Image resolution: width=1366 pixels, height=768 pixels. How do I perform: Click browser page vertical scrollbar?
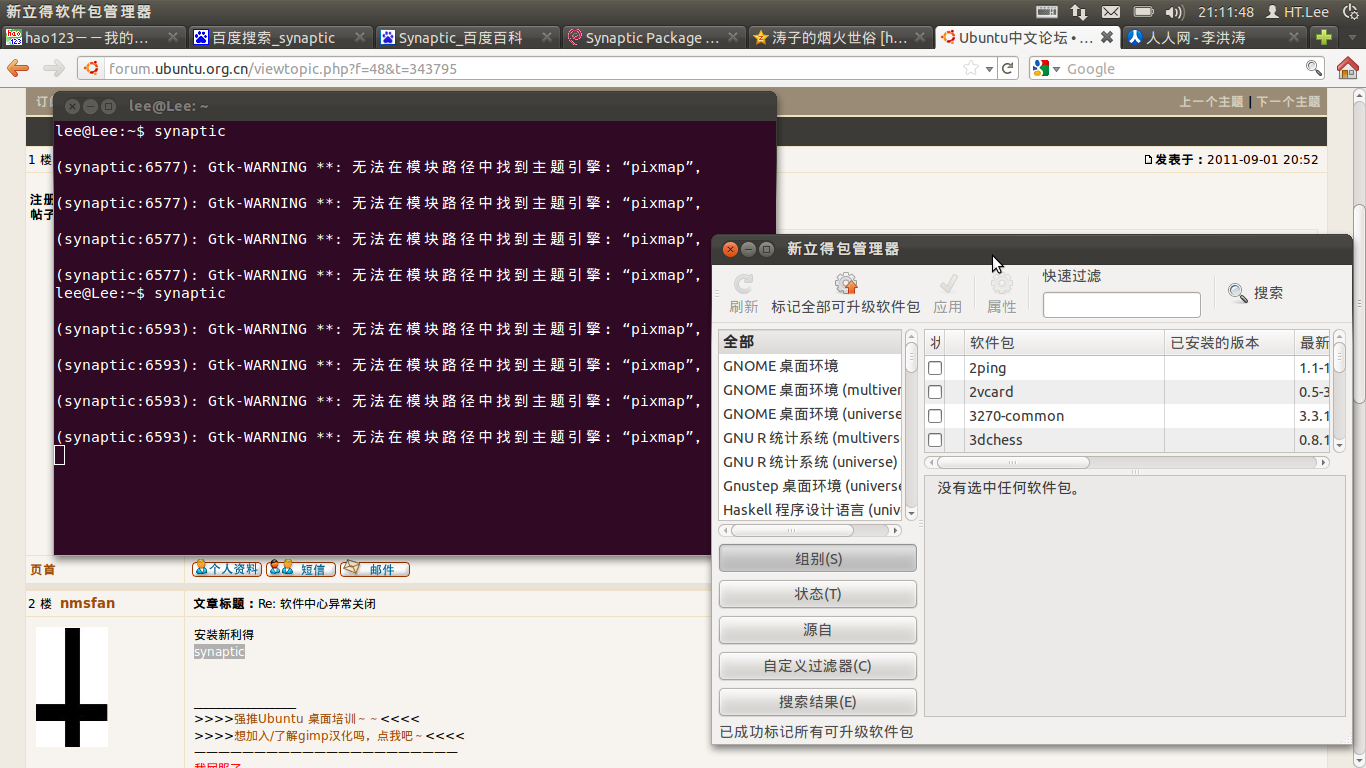coord(1359,430)
